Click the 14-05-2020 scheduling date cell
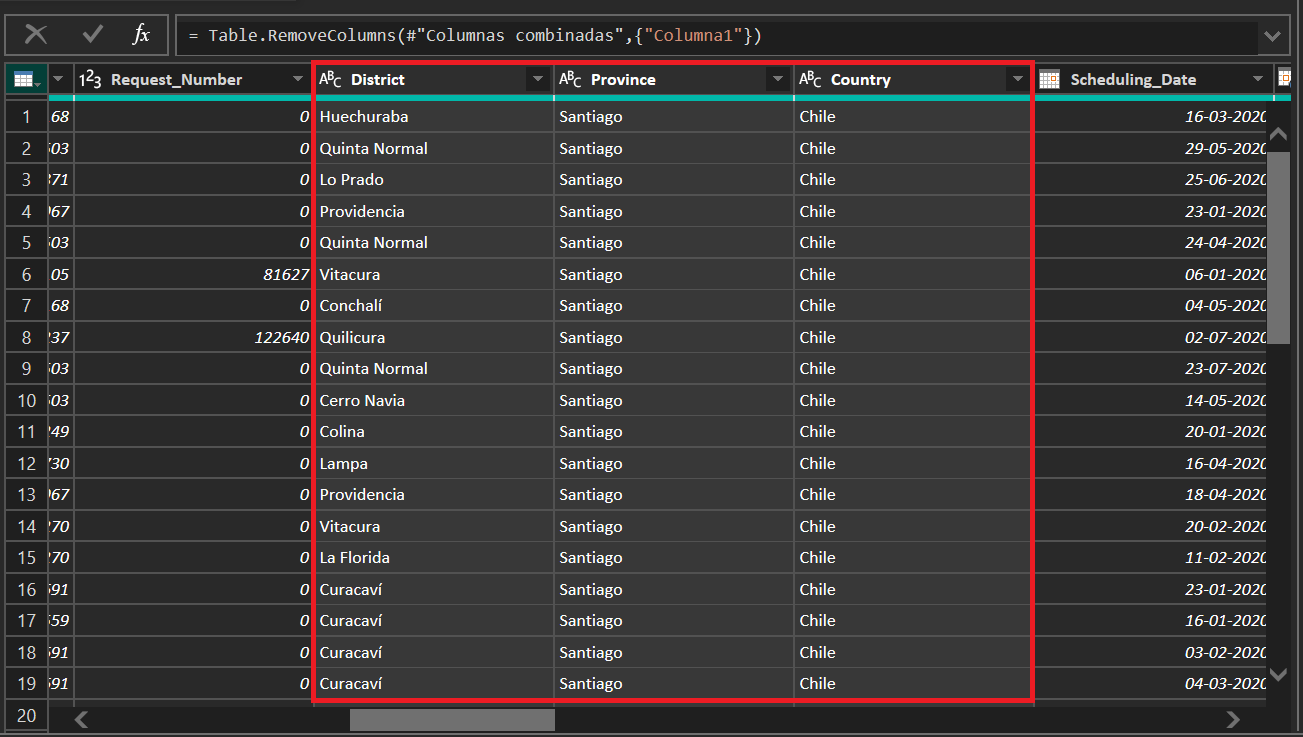1303x737 pixels. pyautogui.click(x=1150, y=400)
